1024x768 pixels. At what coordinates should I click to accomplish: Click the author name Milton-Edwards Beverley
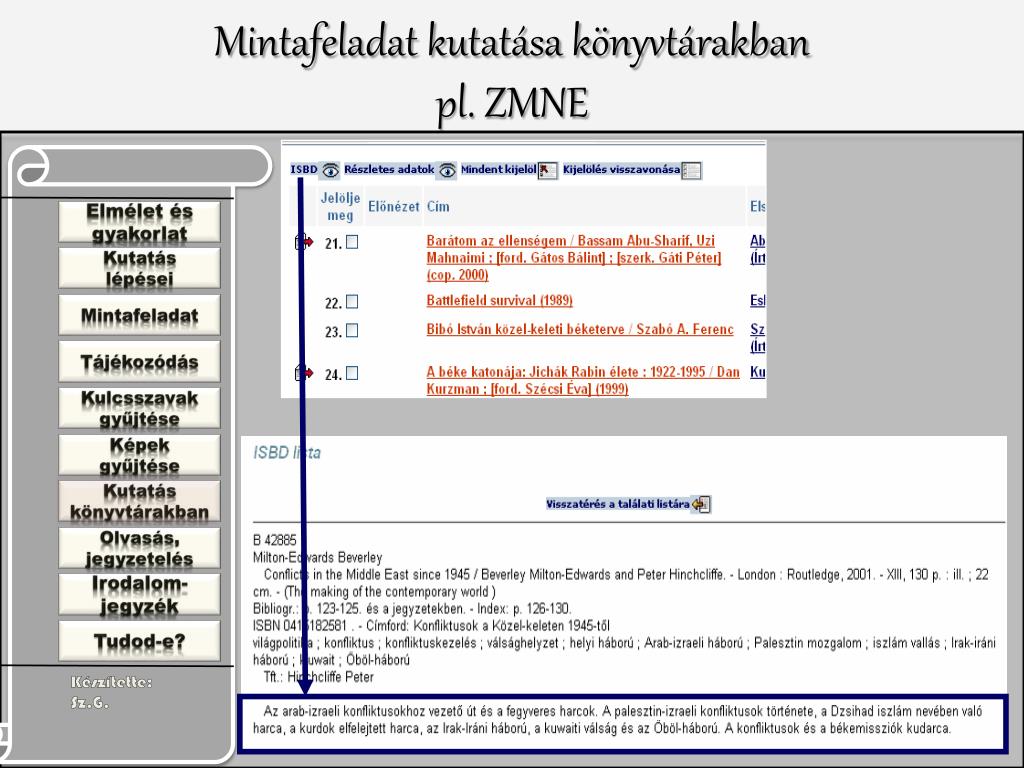coord(317,557)
